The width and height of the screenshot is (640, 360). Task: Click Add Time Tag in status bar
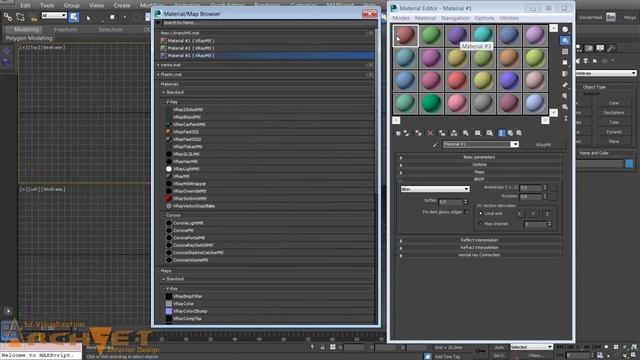click(x=447, y=356)
